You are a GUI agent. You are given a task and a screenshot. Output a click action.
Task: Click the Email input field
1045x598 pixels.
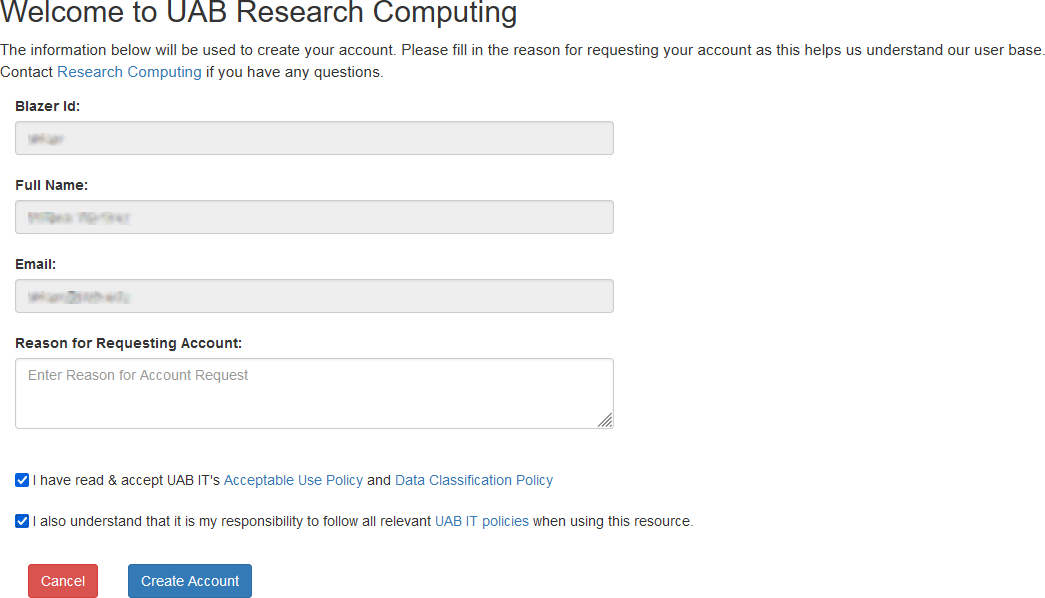coord(313,295)
